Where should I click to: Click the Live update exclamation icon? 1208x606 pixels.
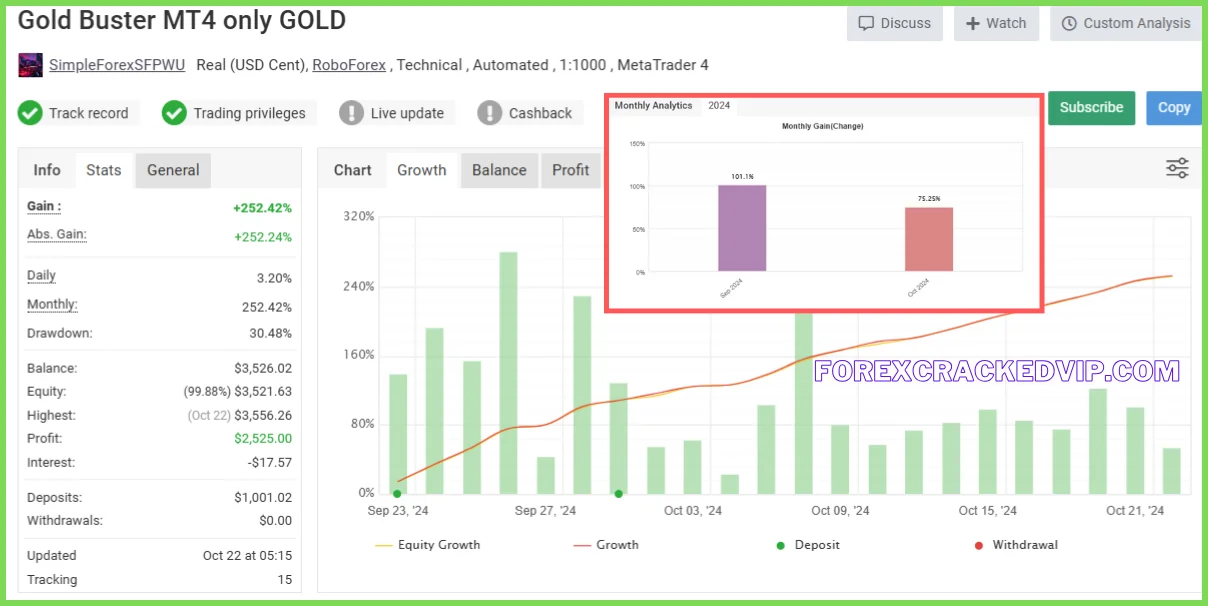pos(351,113)
